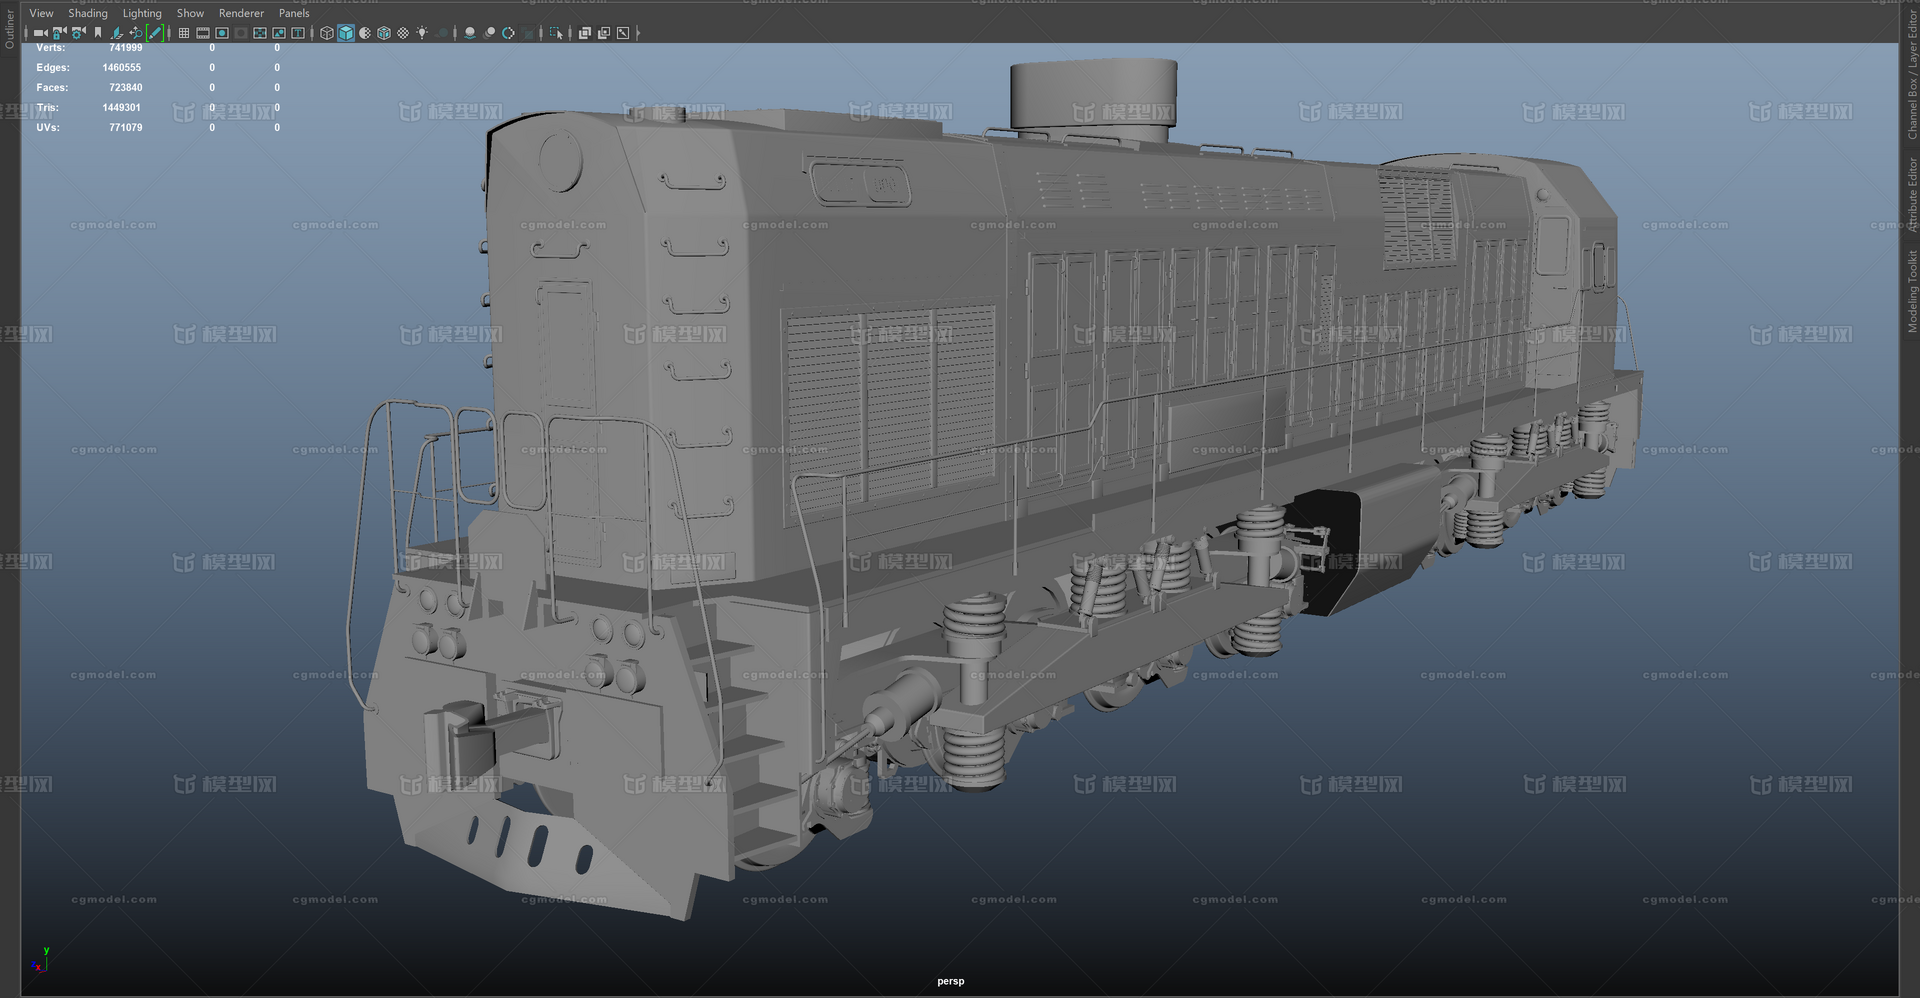The height and width of the screenshot is (998, 1920).
Task: Toggle the viewport grid display
Action: click(x=184, y=33)
